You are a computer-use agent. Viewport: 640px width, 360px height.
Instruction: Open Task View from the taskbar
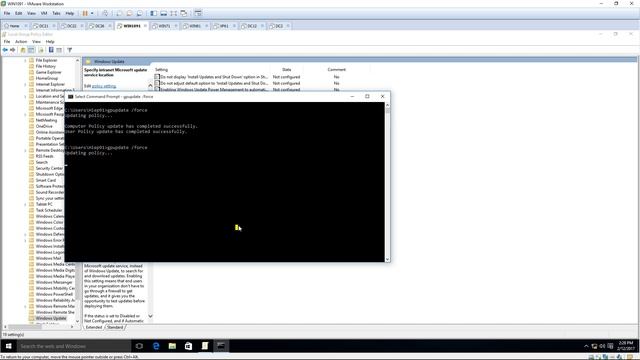coord(139,346)
